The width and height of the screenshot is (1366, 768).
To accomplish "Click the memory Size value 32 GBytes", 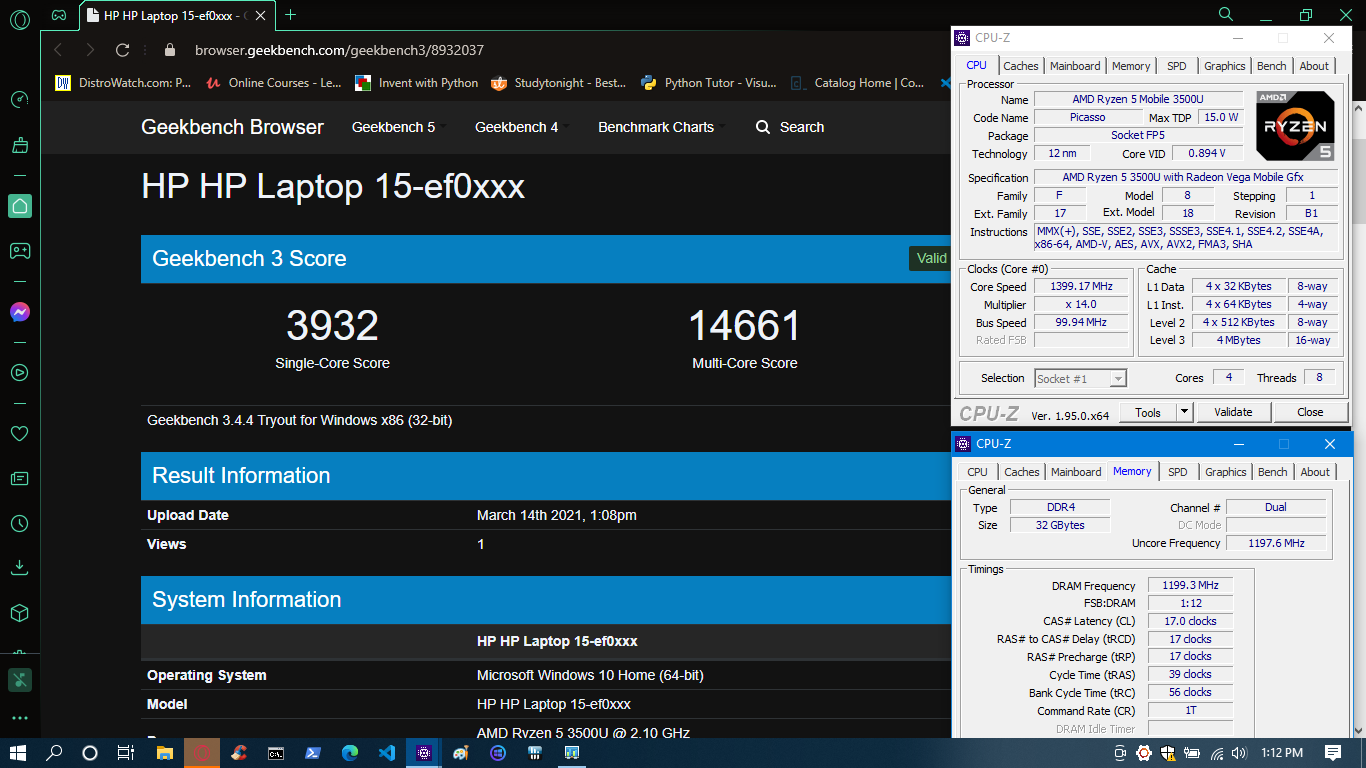I will [x=1059, y=525].
